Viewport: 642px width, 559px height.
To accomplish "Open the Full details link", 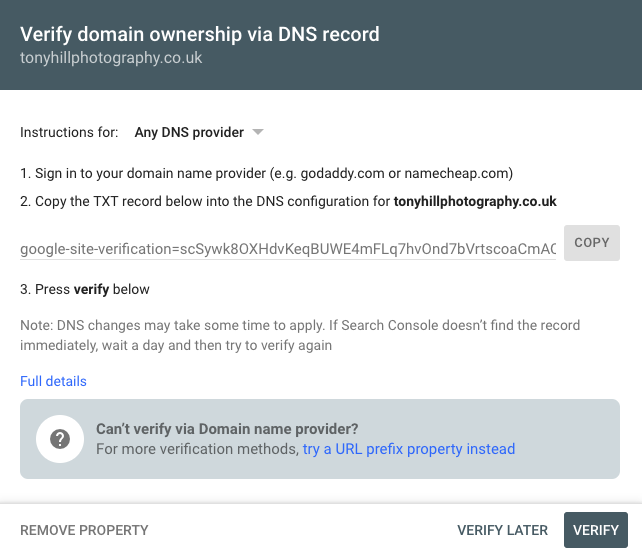I will [53, 381].
